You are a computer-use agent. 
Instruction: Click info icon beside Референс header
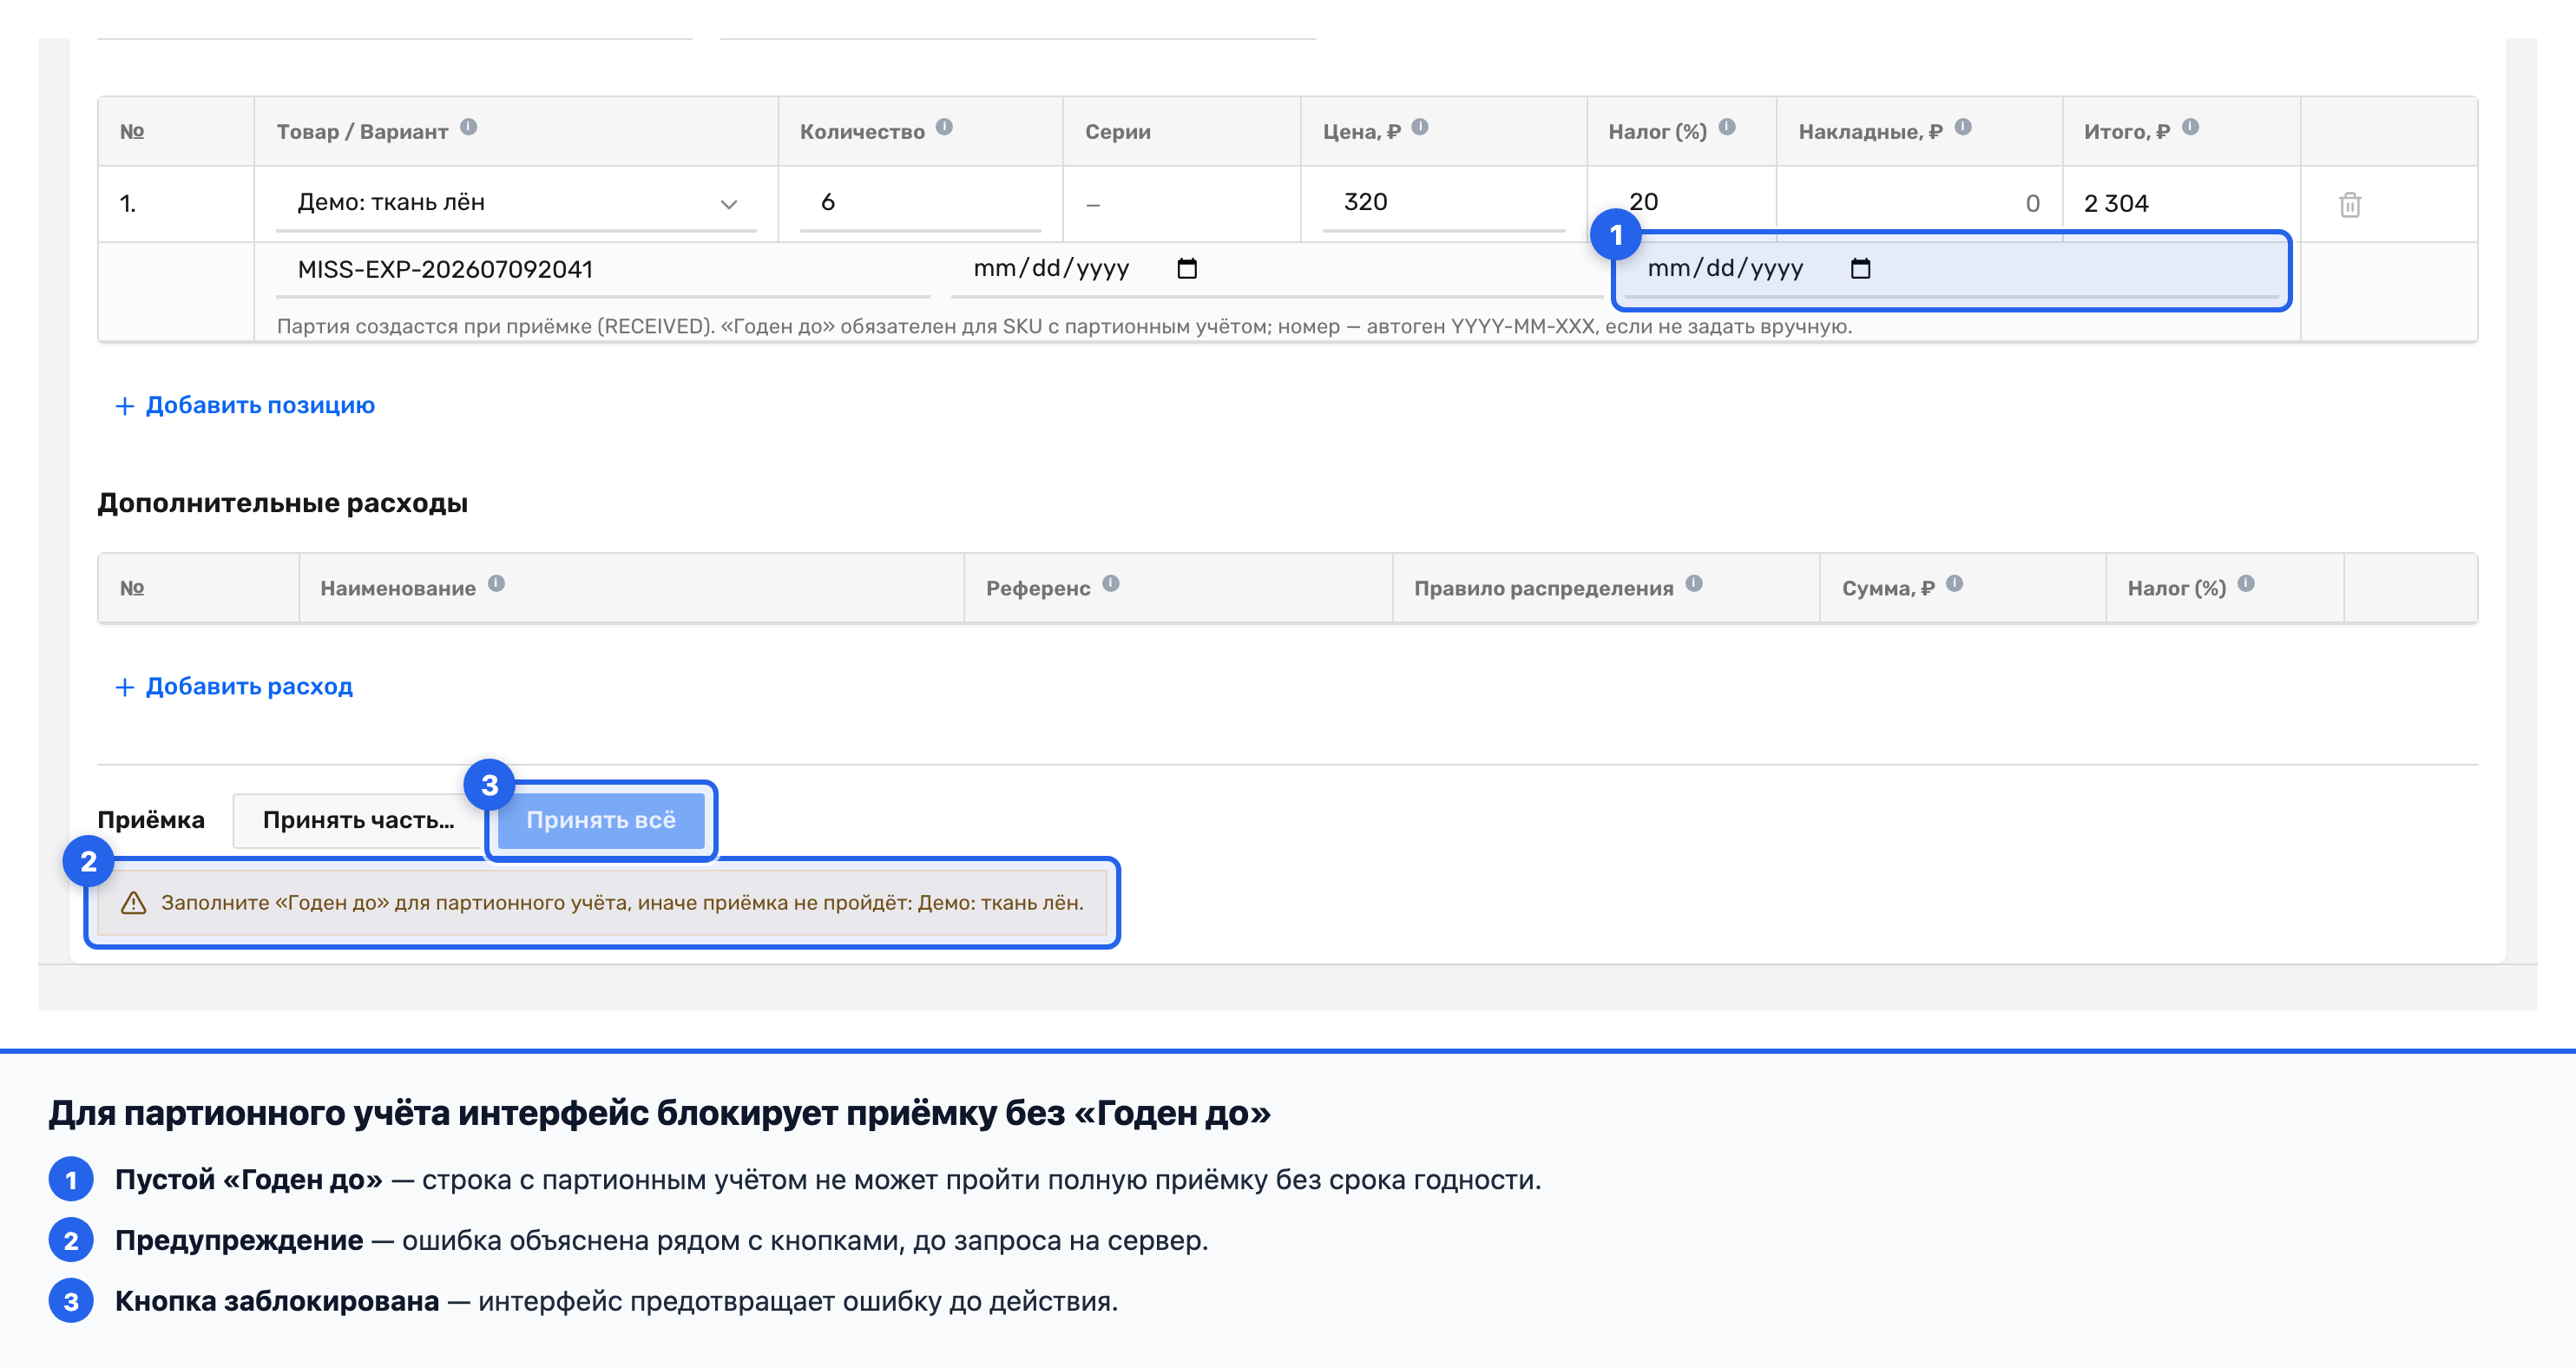[1111, 583]
